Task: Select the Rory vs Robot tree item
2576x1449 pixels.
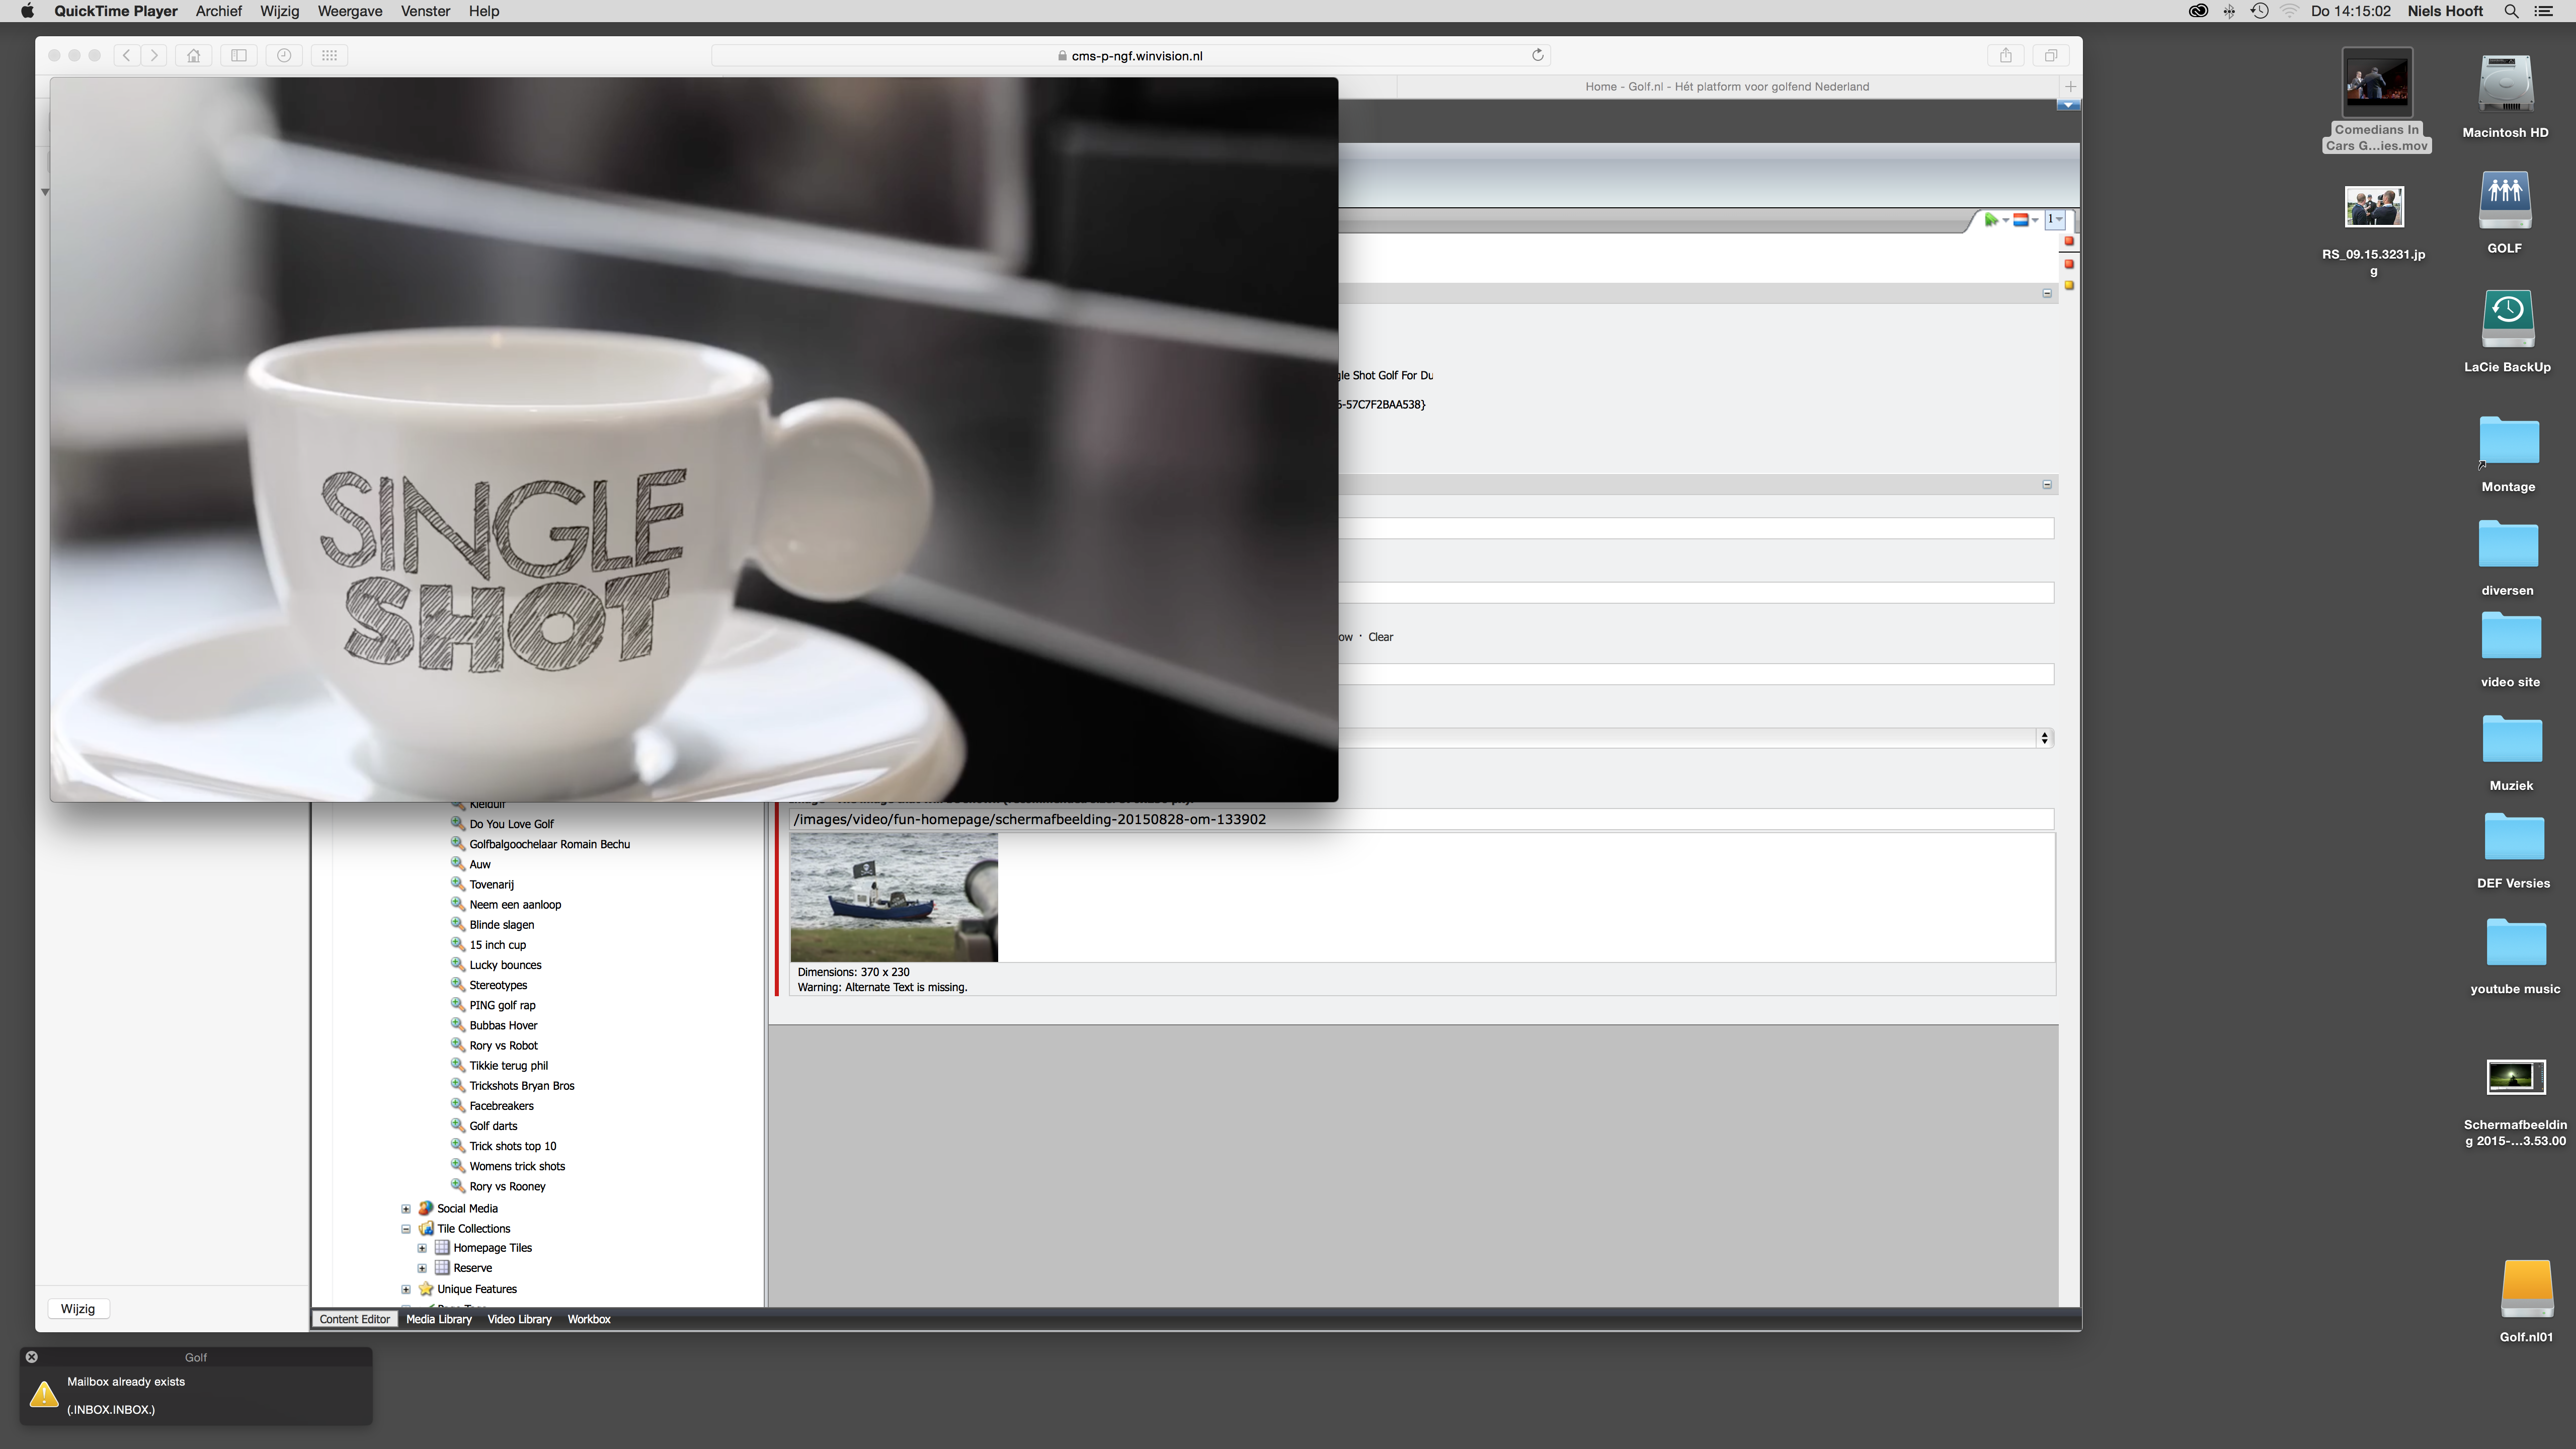Action: [503, 1046]
